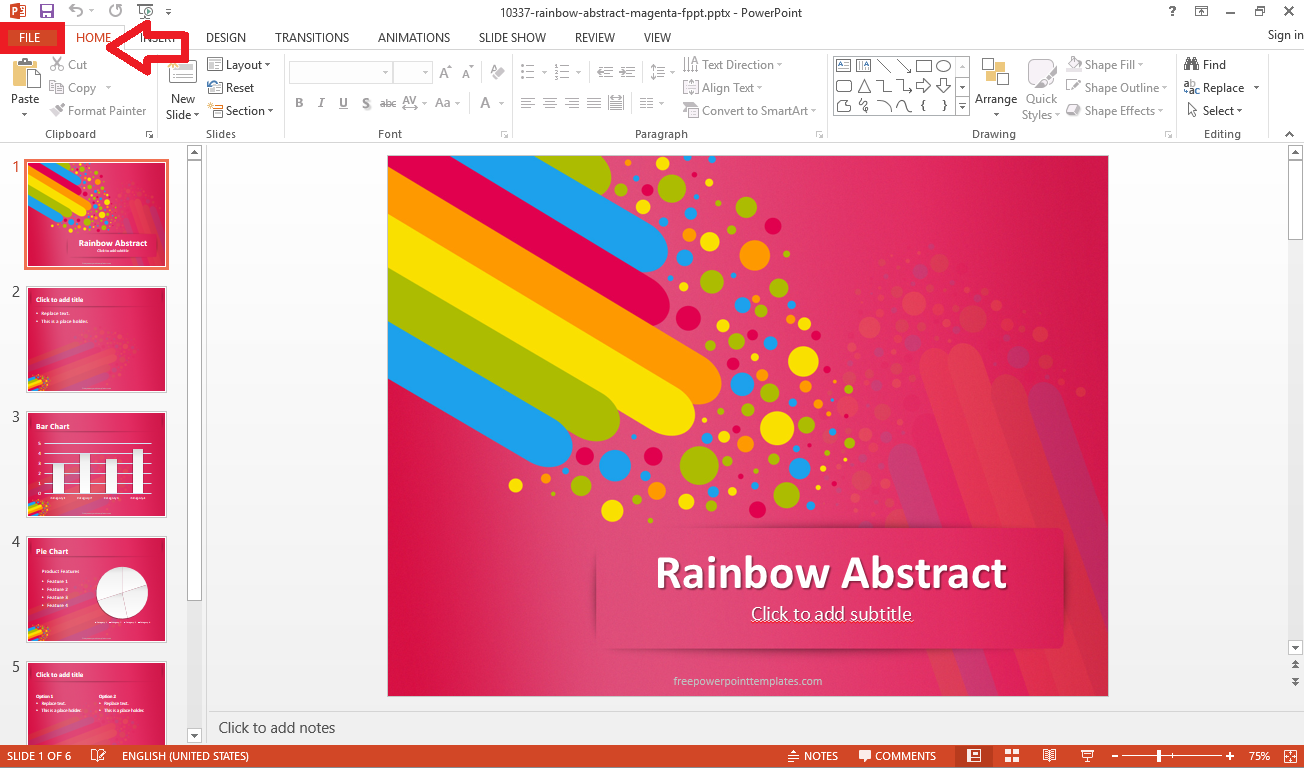Open the DESIGN ribbon tab
This screenshot has height=768, width=1304.
tap(226, 38)
